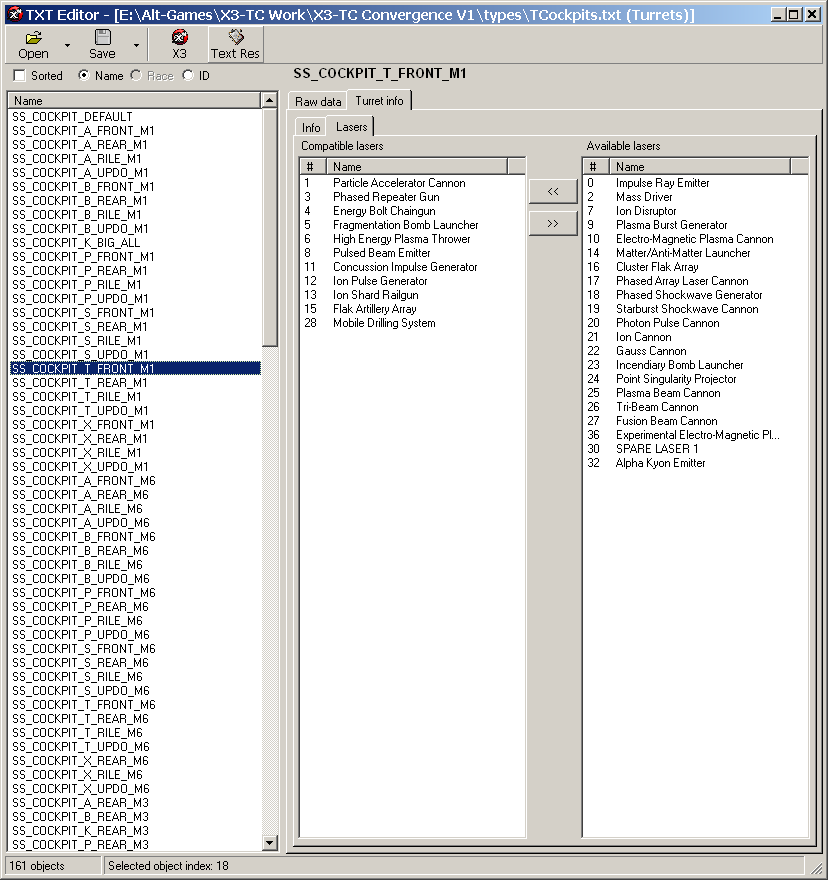
Task: Open the Info sub-tab
Action: (311, 128)
